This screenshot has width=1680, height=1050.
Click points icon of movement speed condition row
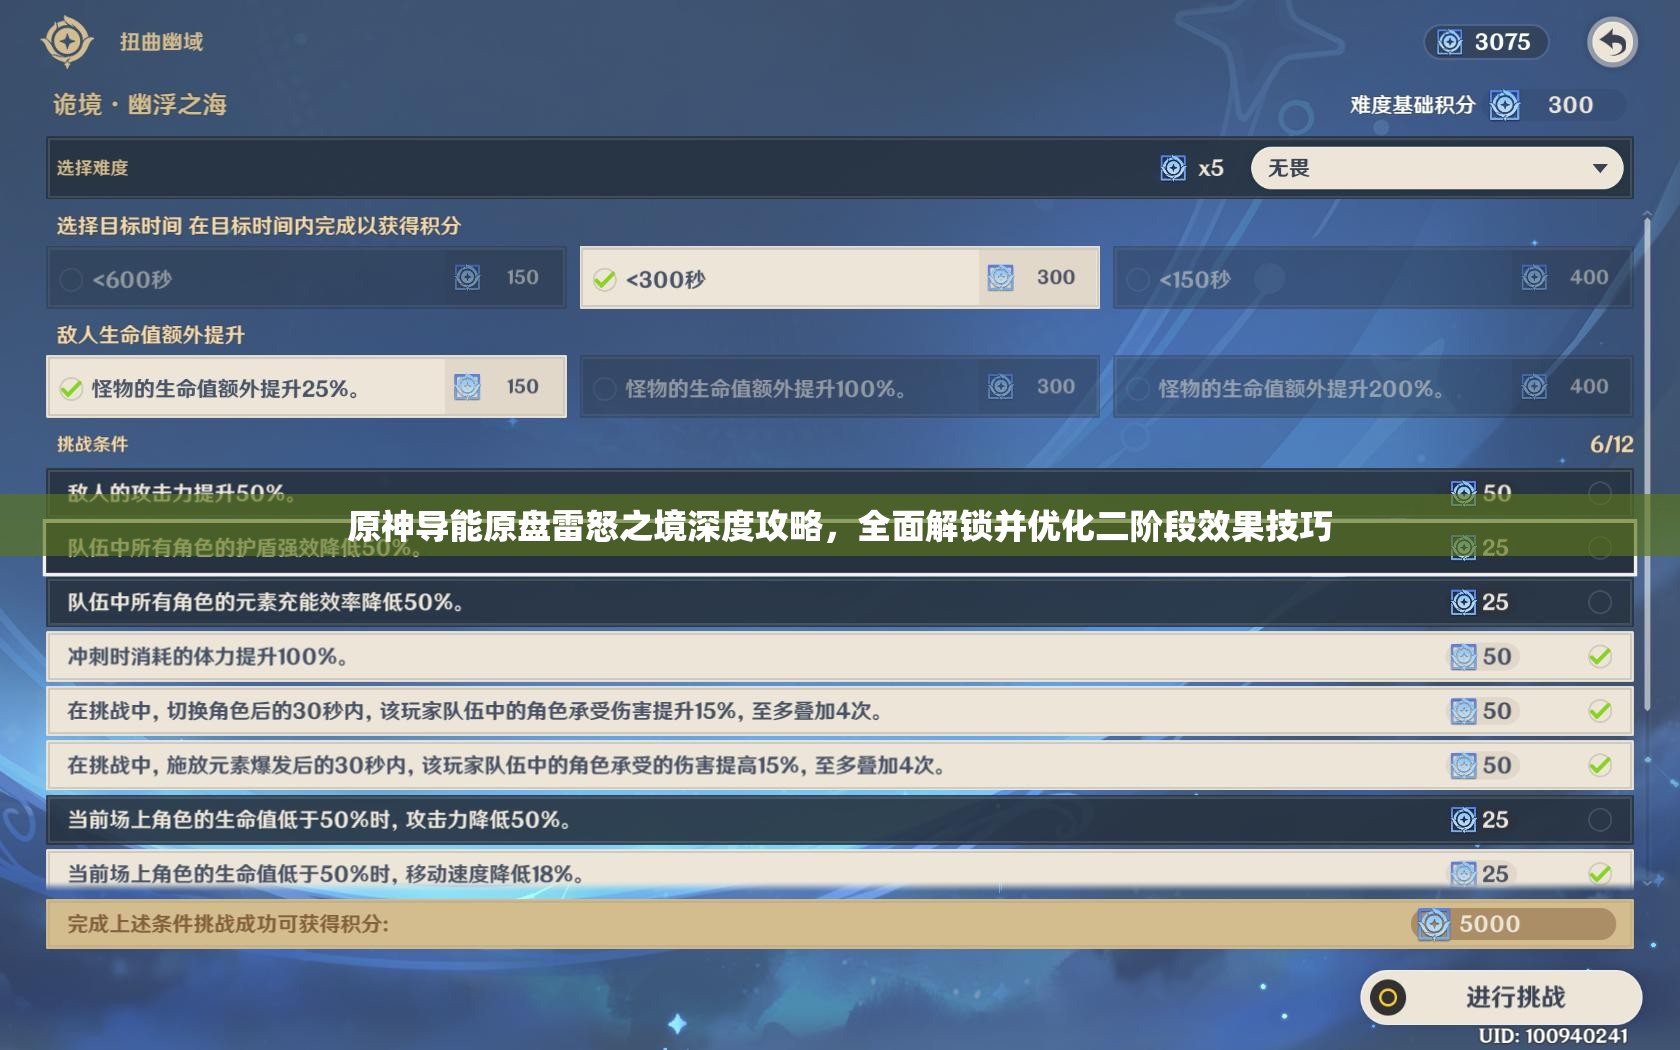1463,873
